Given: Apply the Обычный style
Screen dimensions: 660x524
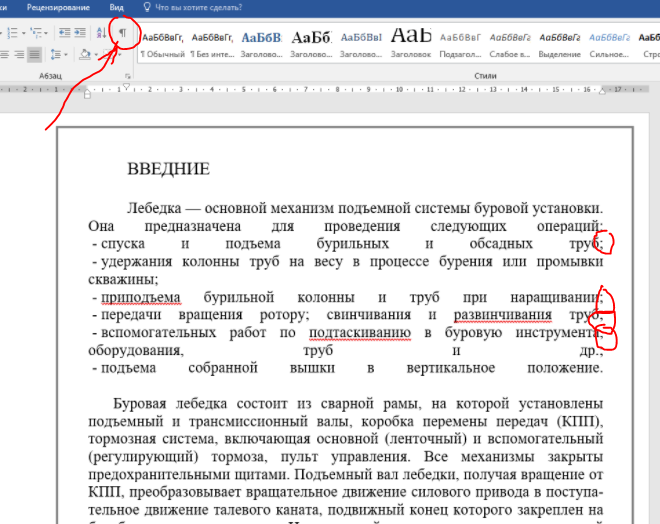Looking at the screenshot, I should coord(163,44).
